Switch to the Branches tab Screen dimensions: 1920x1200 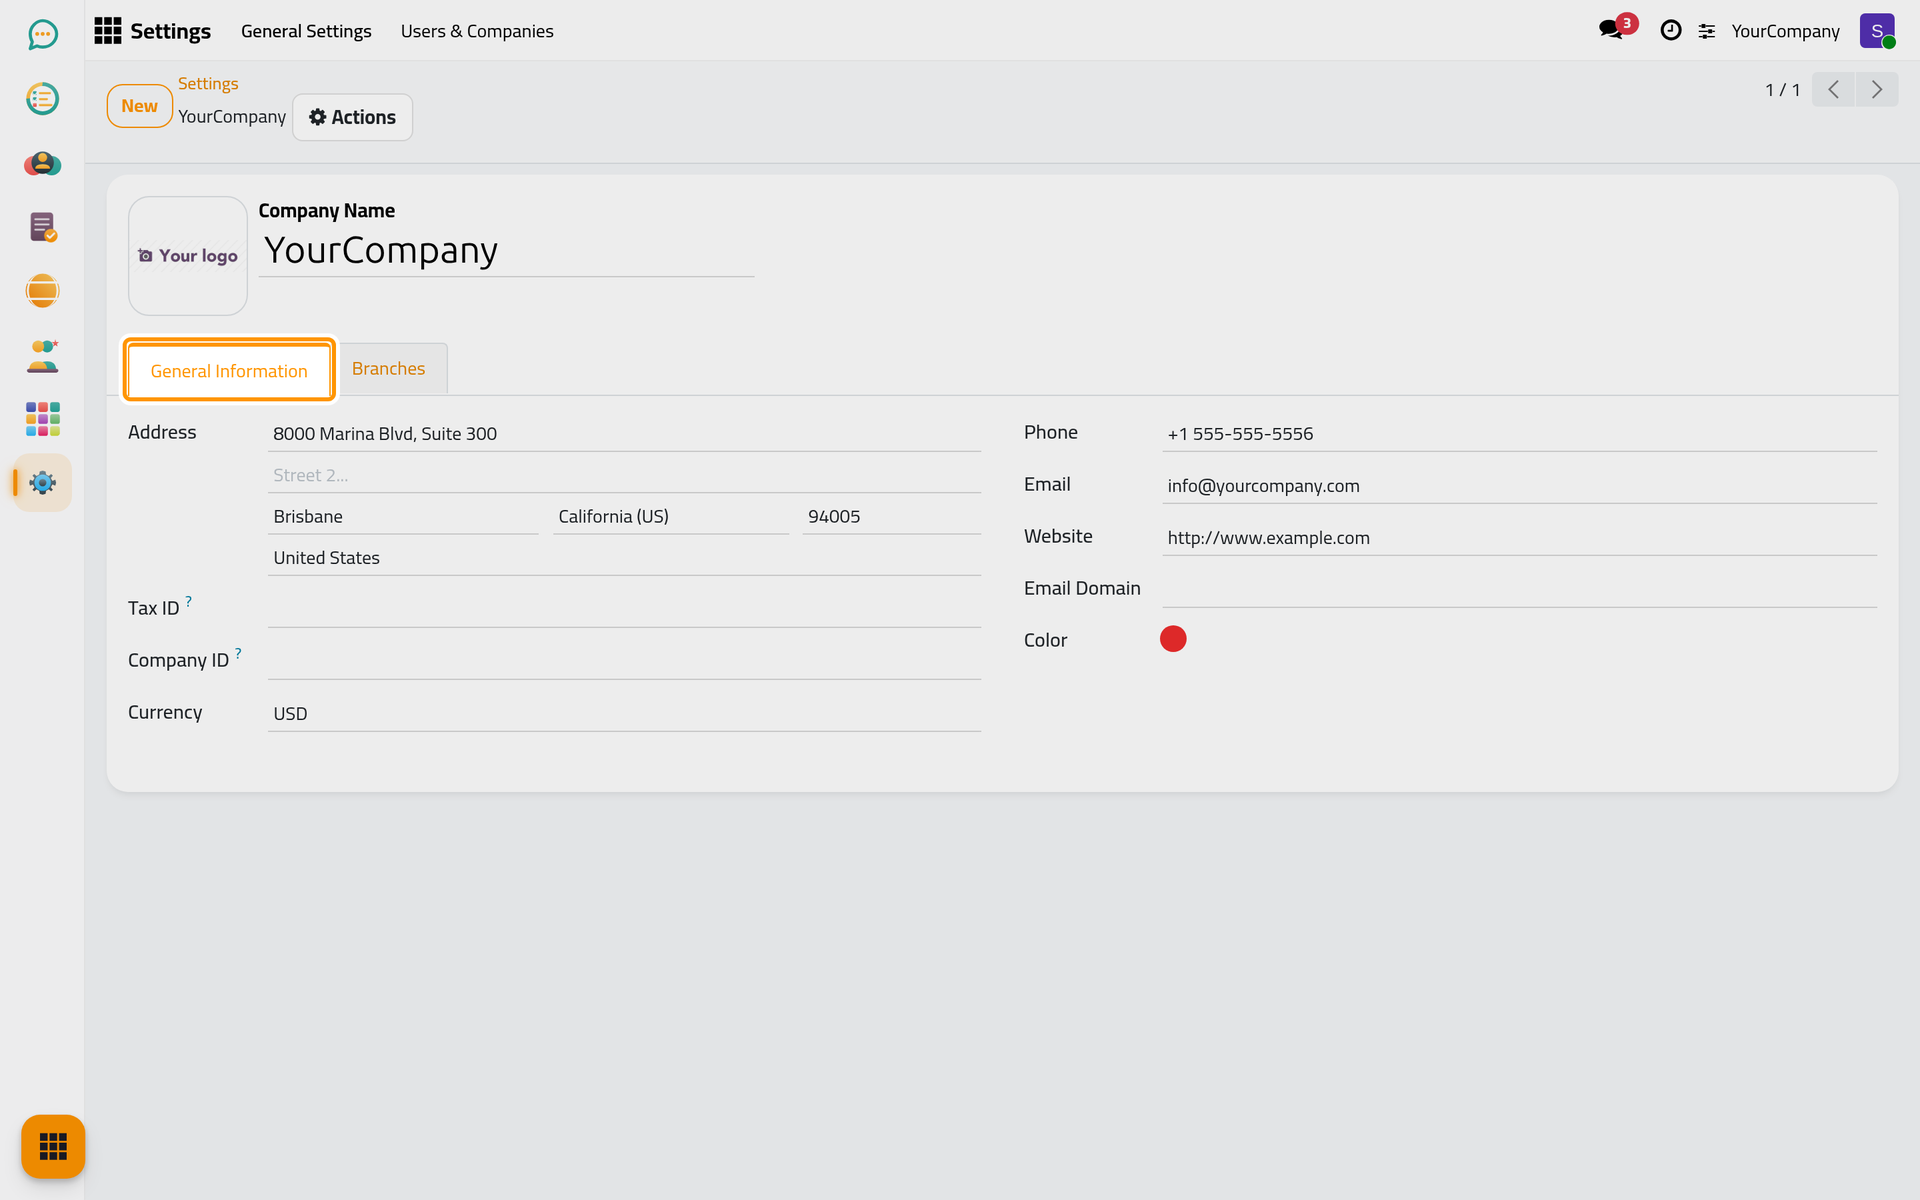pos(389,369)
